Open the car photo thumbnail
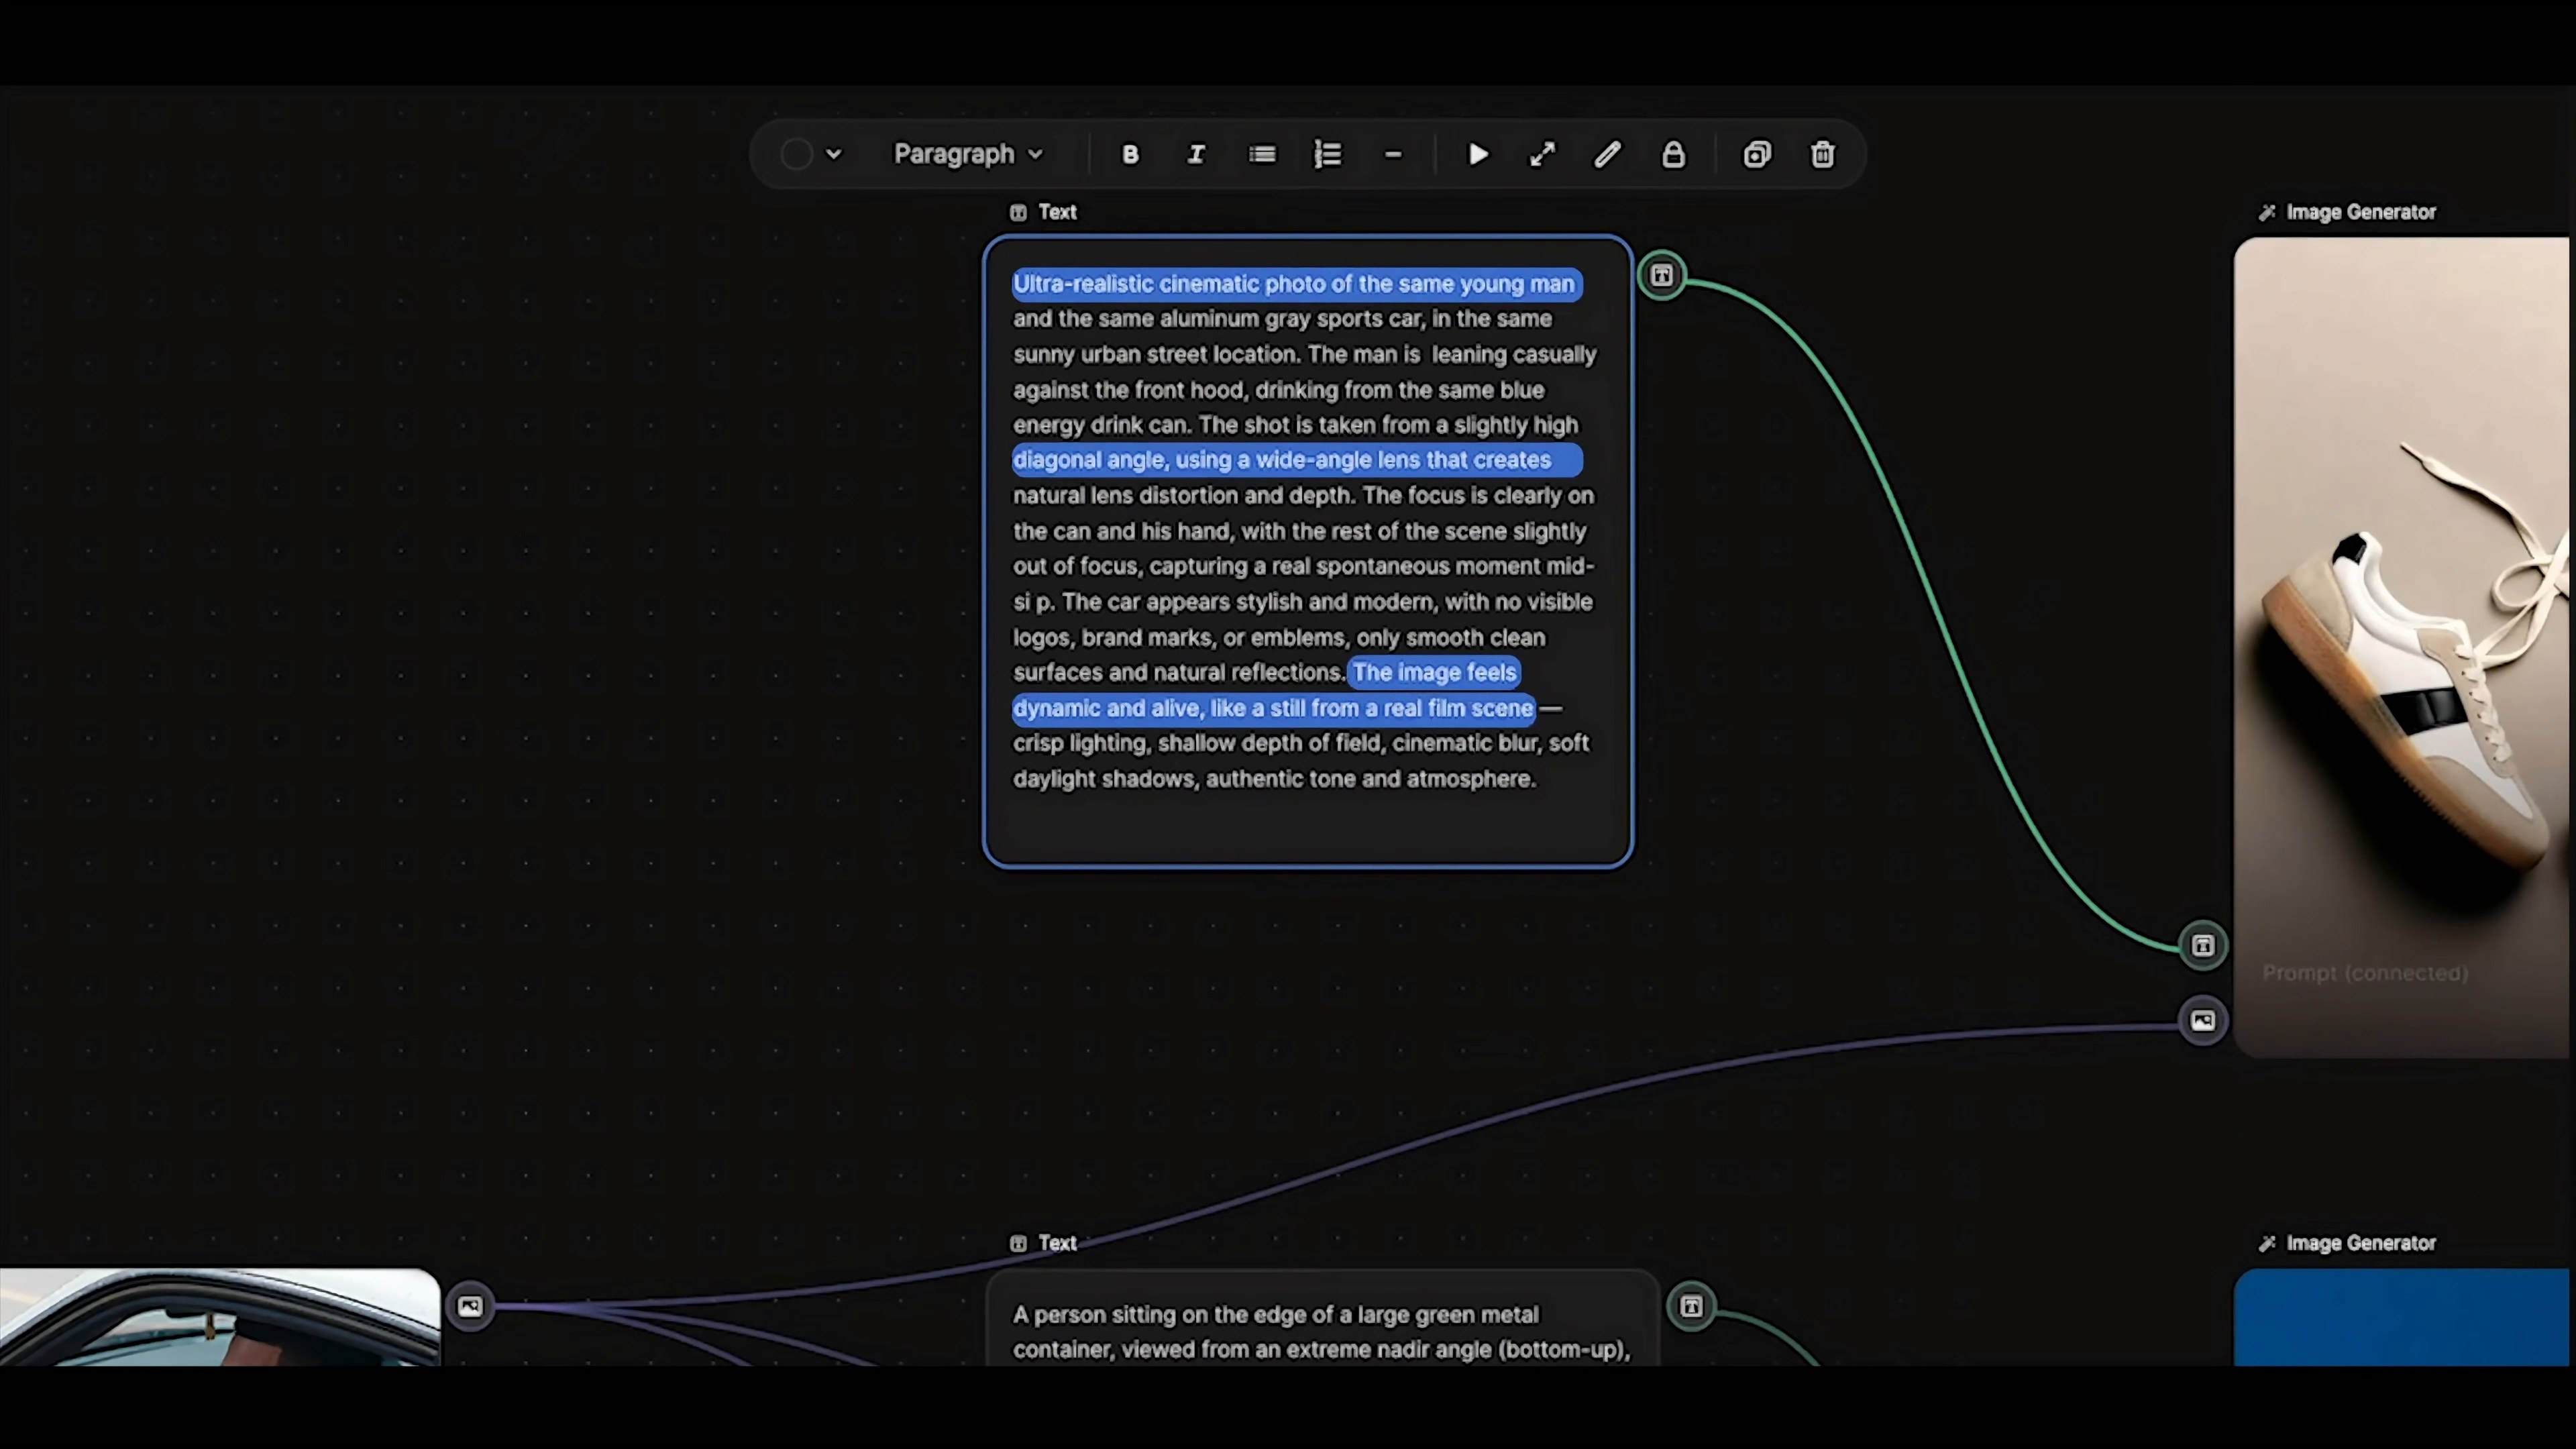The image size is (2576, 1449). pos(219,1317)
